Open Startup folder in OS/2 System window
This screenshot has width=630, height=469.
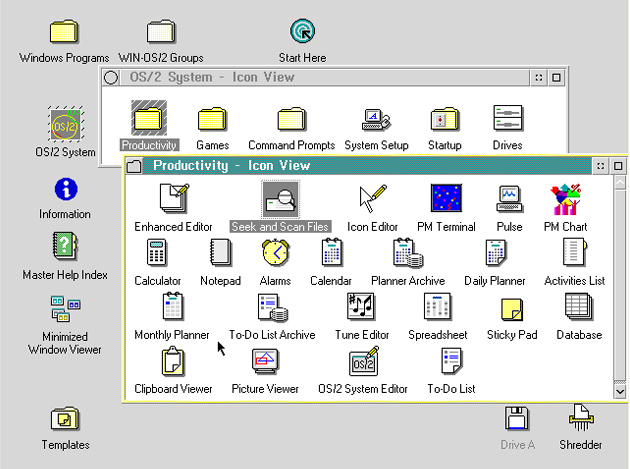point(444,119)
